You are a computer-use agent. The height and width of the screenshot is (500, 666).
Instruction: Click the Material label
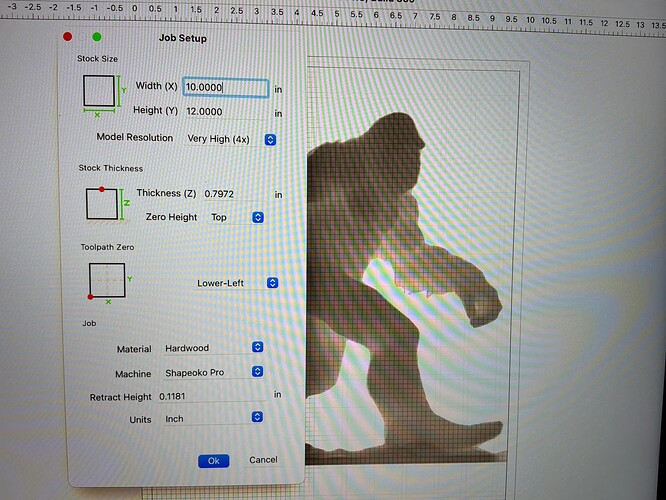(x=134, y=349)
